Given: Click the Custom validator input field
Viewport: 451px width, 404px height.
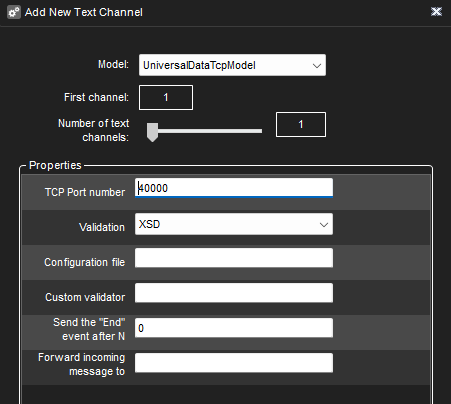Looking at the screenshot, I should (234, 293).
